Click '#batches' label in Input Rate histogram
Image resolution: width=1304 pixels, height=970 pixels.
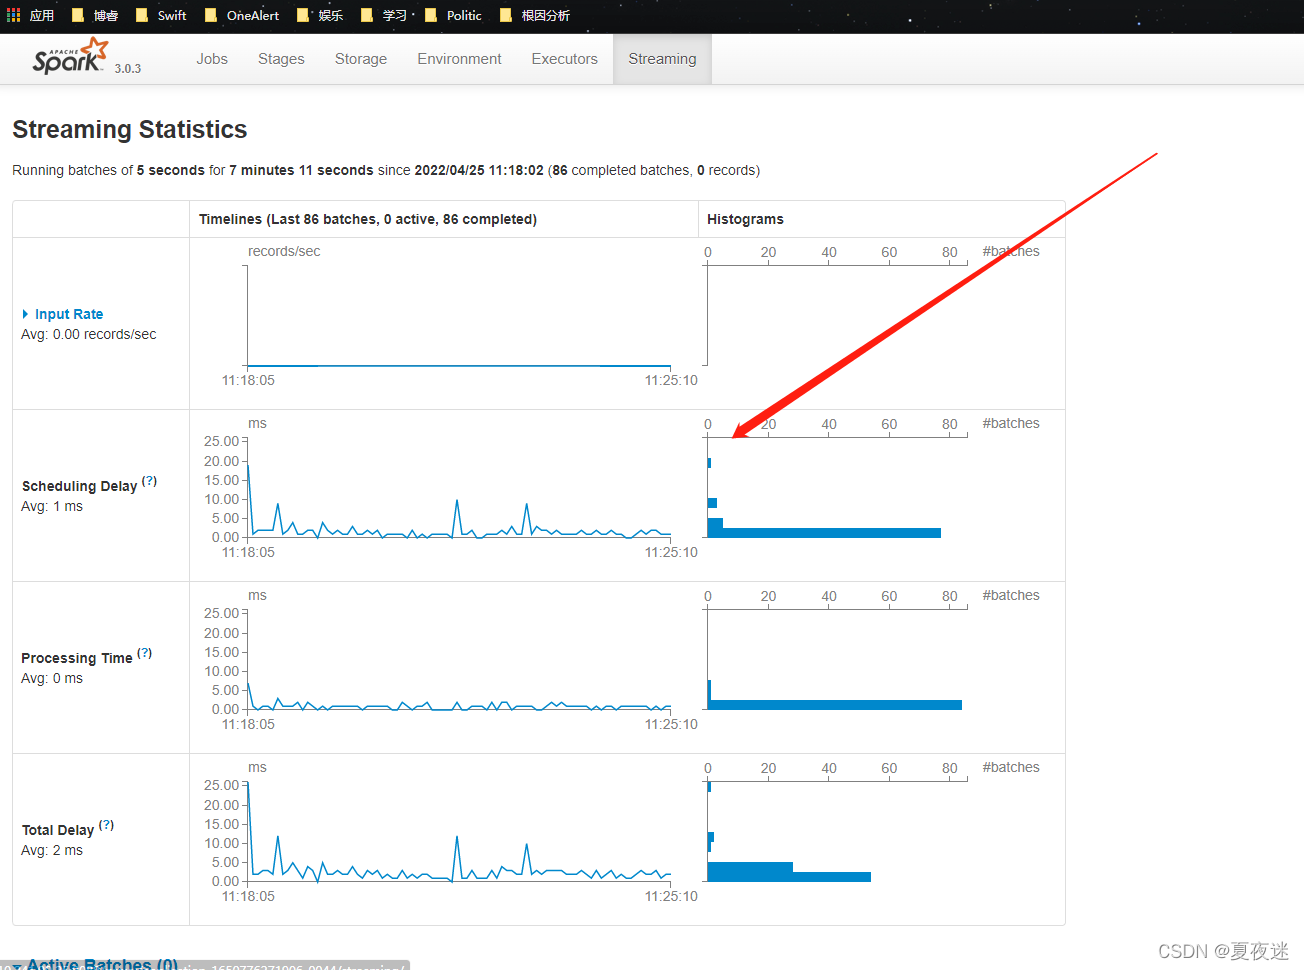[1011, 251]
